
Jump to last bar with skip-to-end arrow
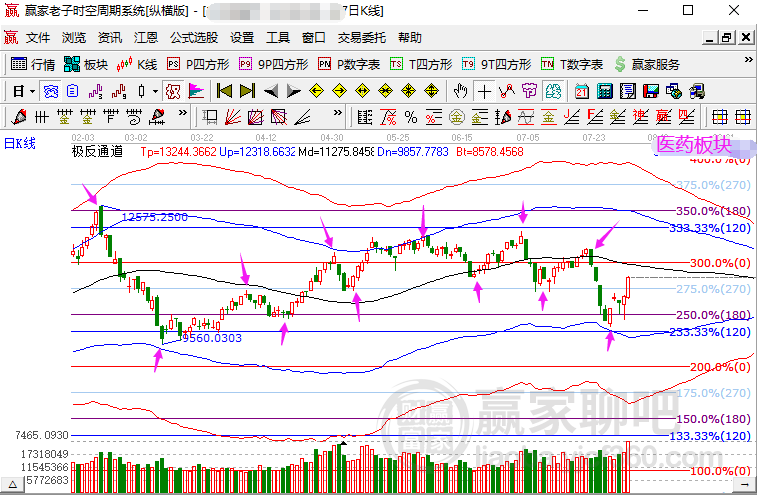tap(246, 90)
